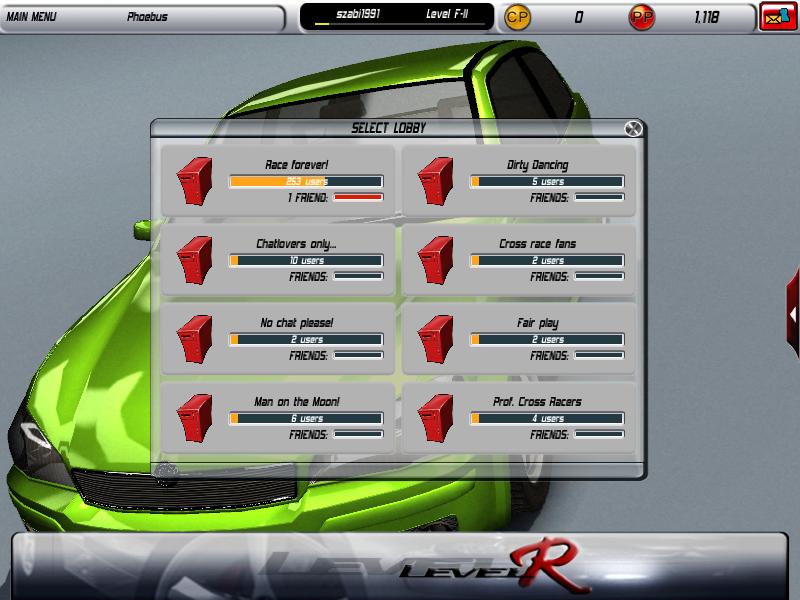Click the CP coin icon
The width and height of the screenshot is (800, 600).
518,17
